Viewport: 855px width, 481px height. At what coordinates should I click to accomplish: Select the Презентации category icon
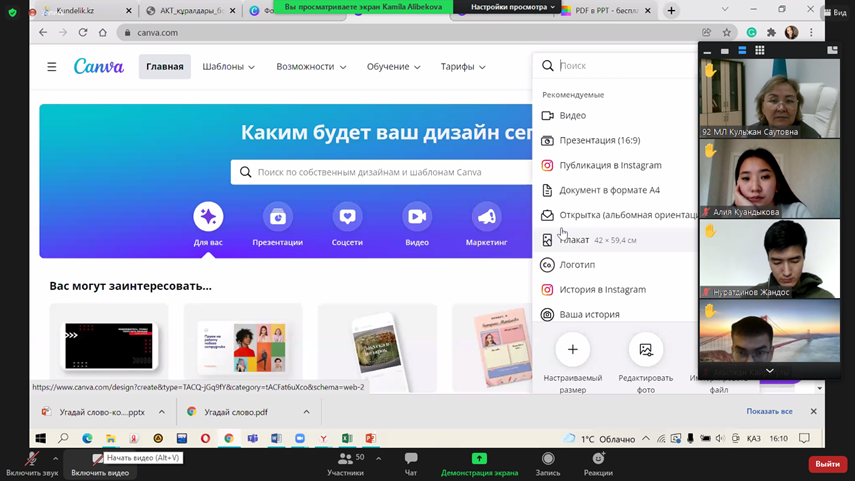click(277, 217)
